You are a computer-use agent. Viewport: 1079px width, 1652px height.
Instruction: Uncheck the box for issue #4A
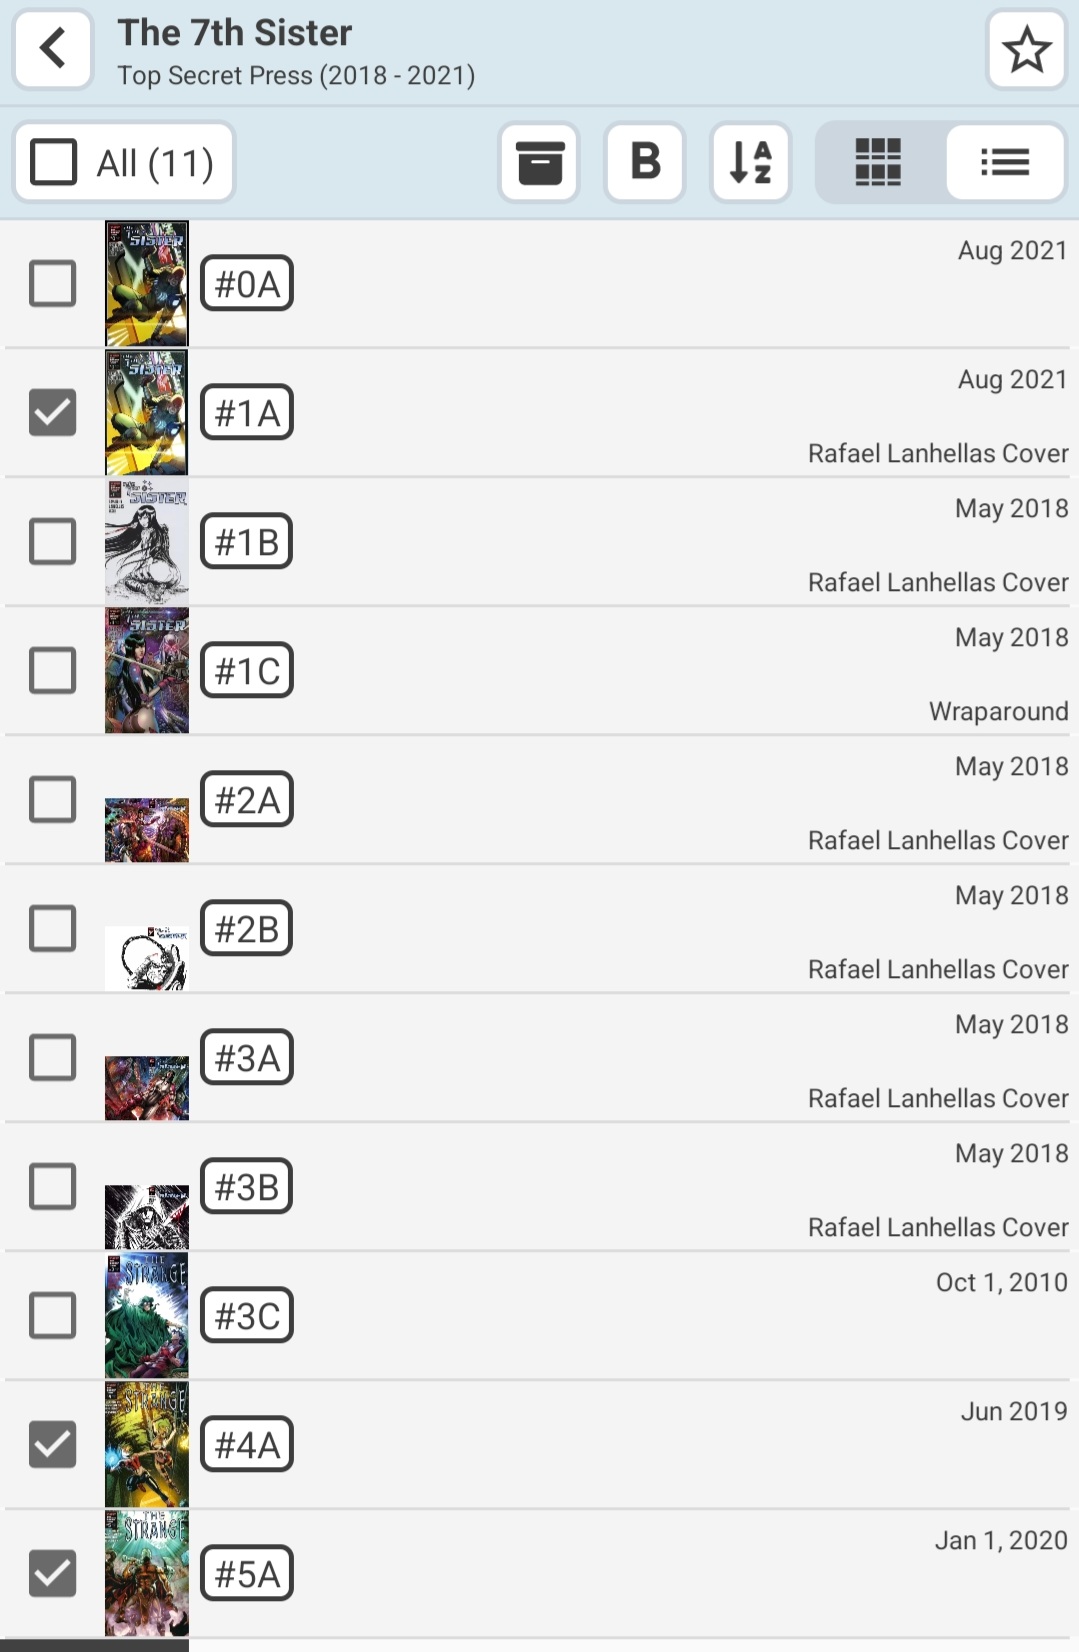point(53,1444)
